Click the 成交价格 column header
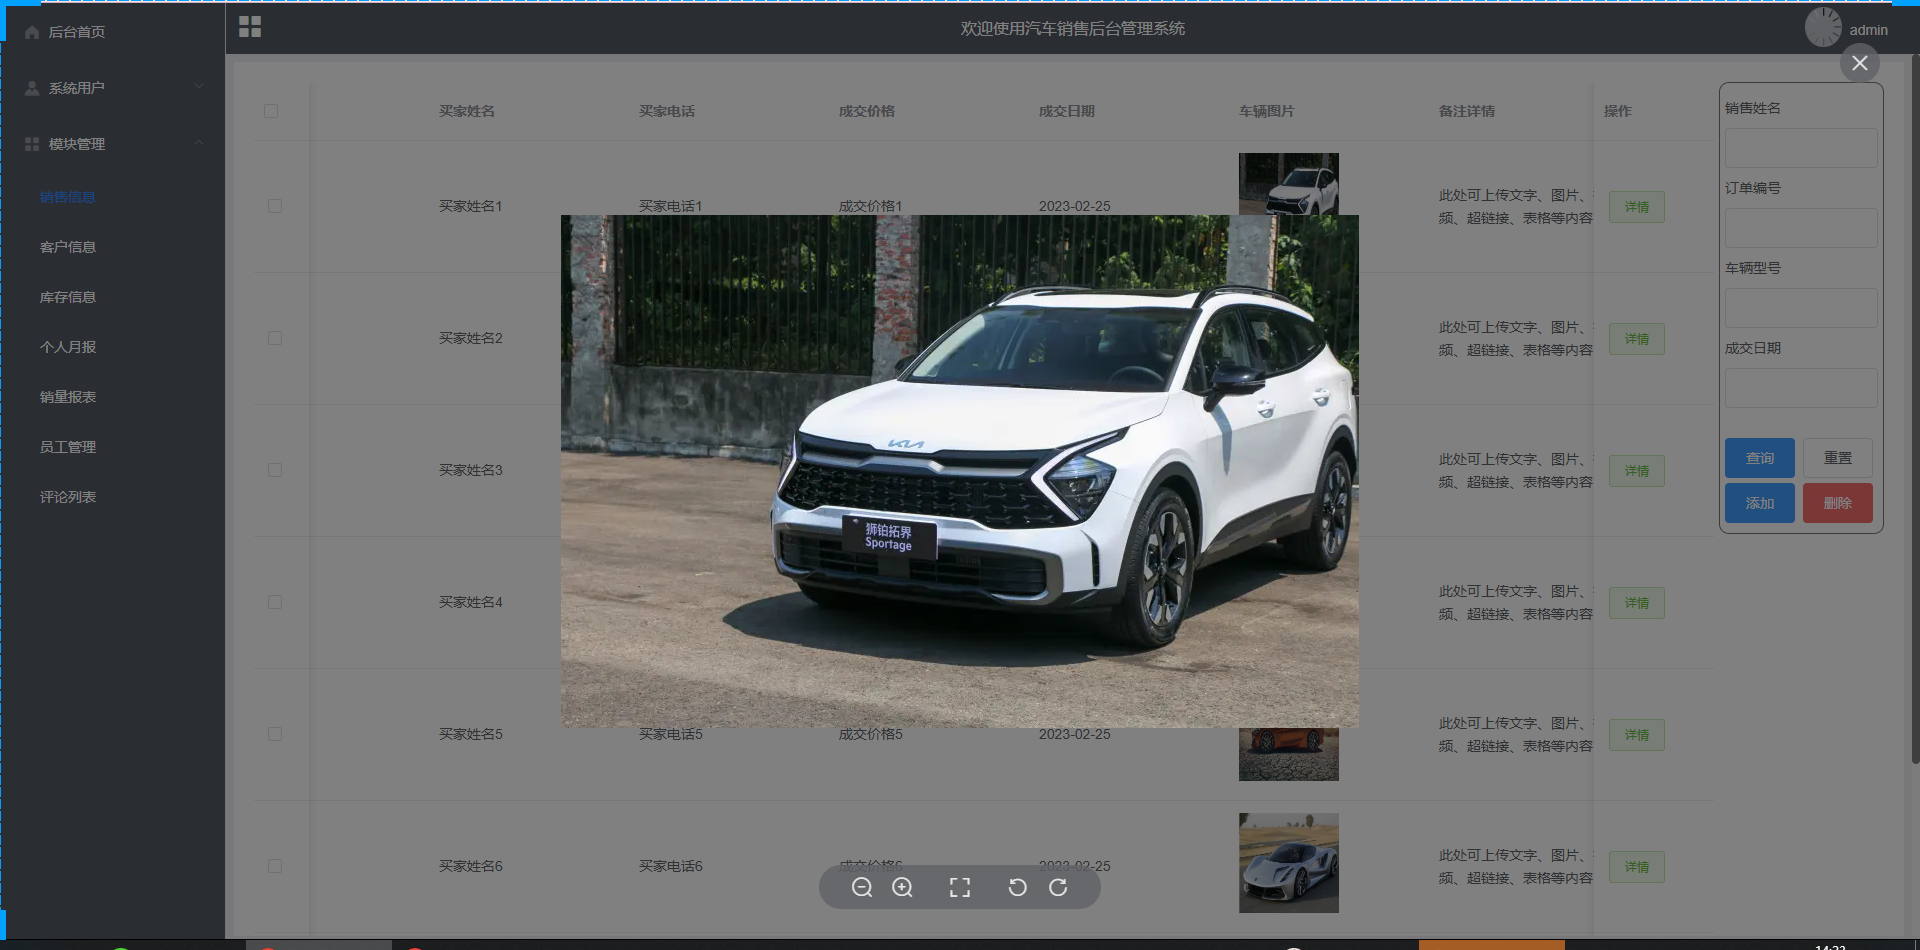Screen dimensions: 1920x950 click(867, 111)
